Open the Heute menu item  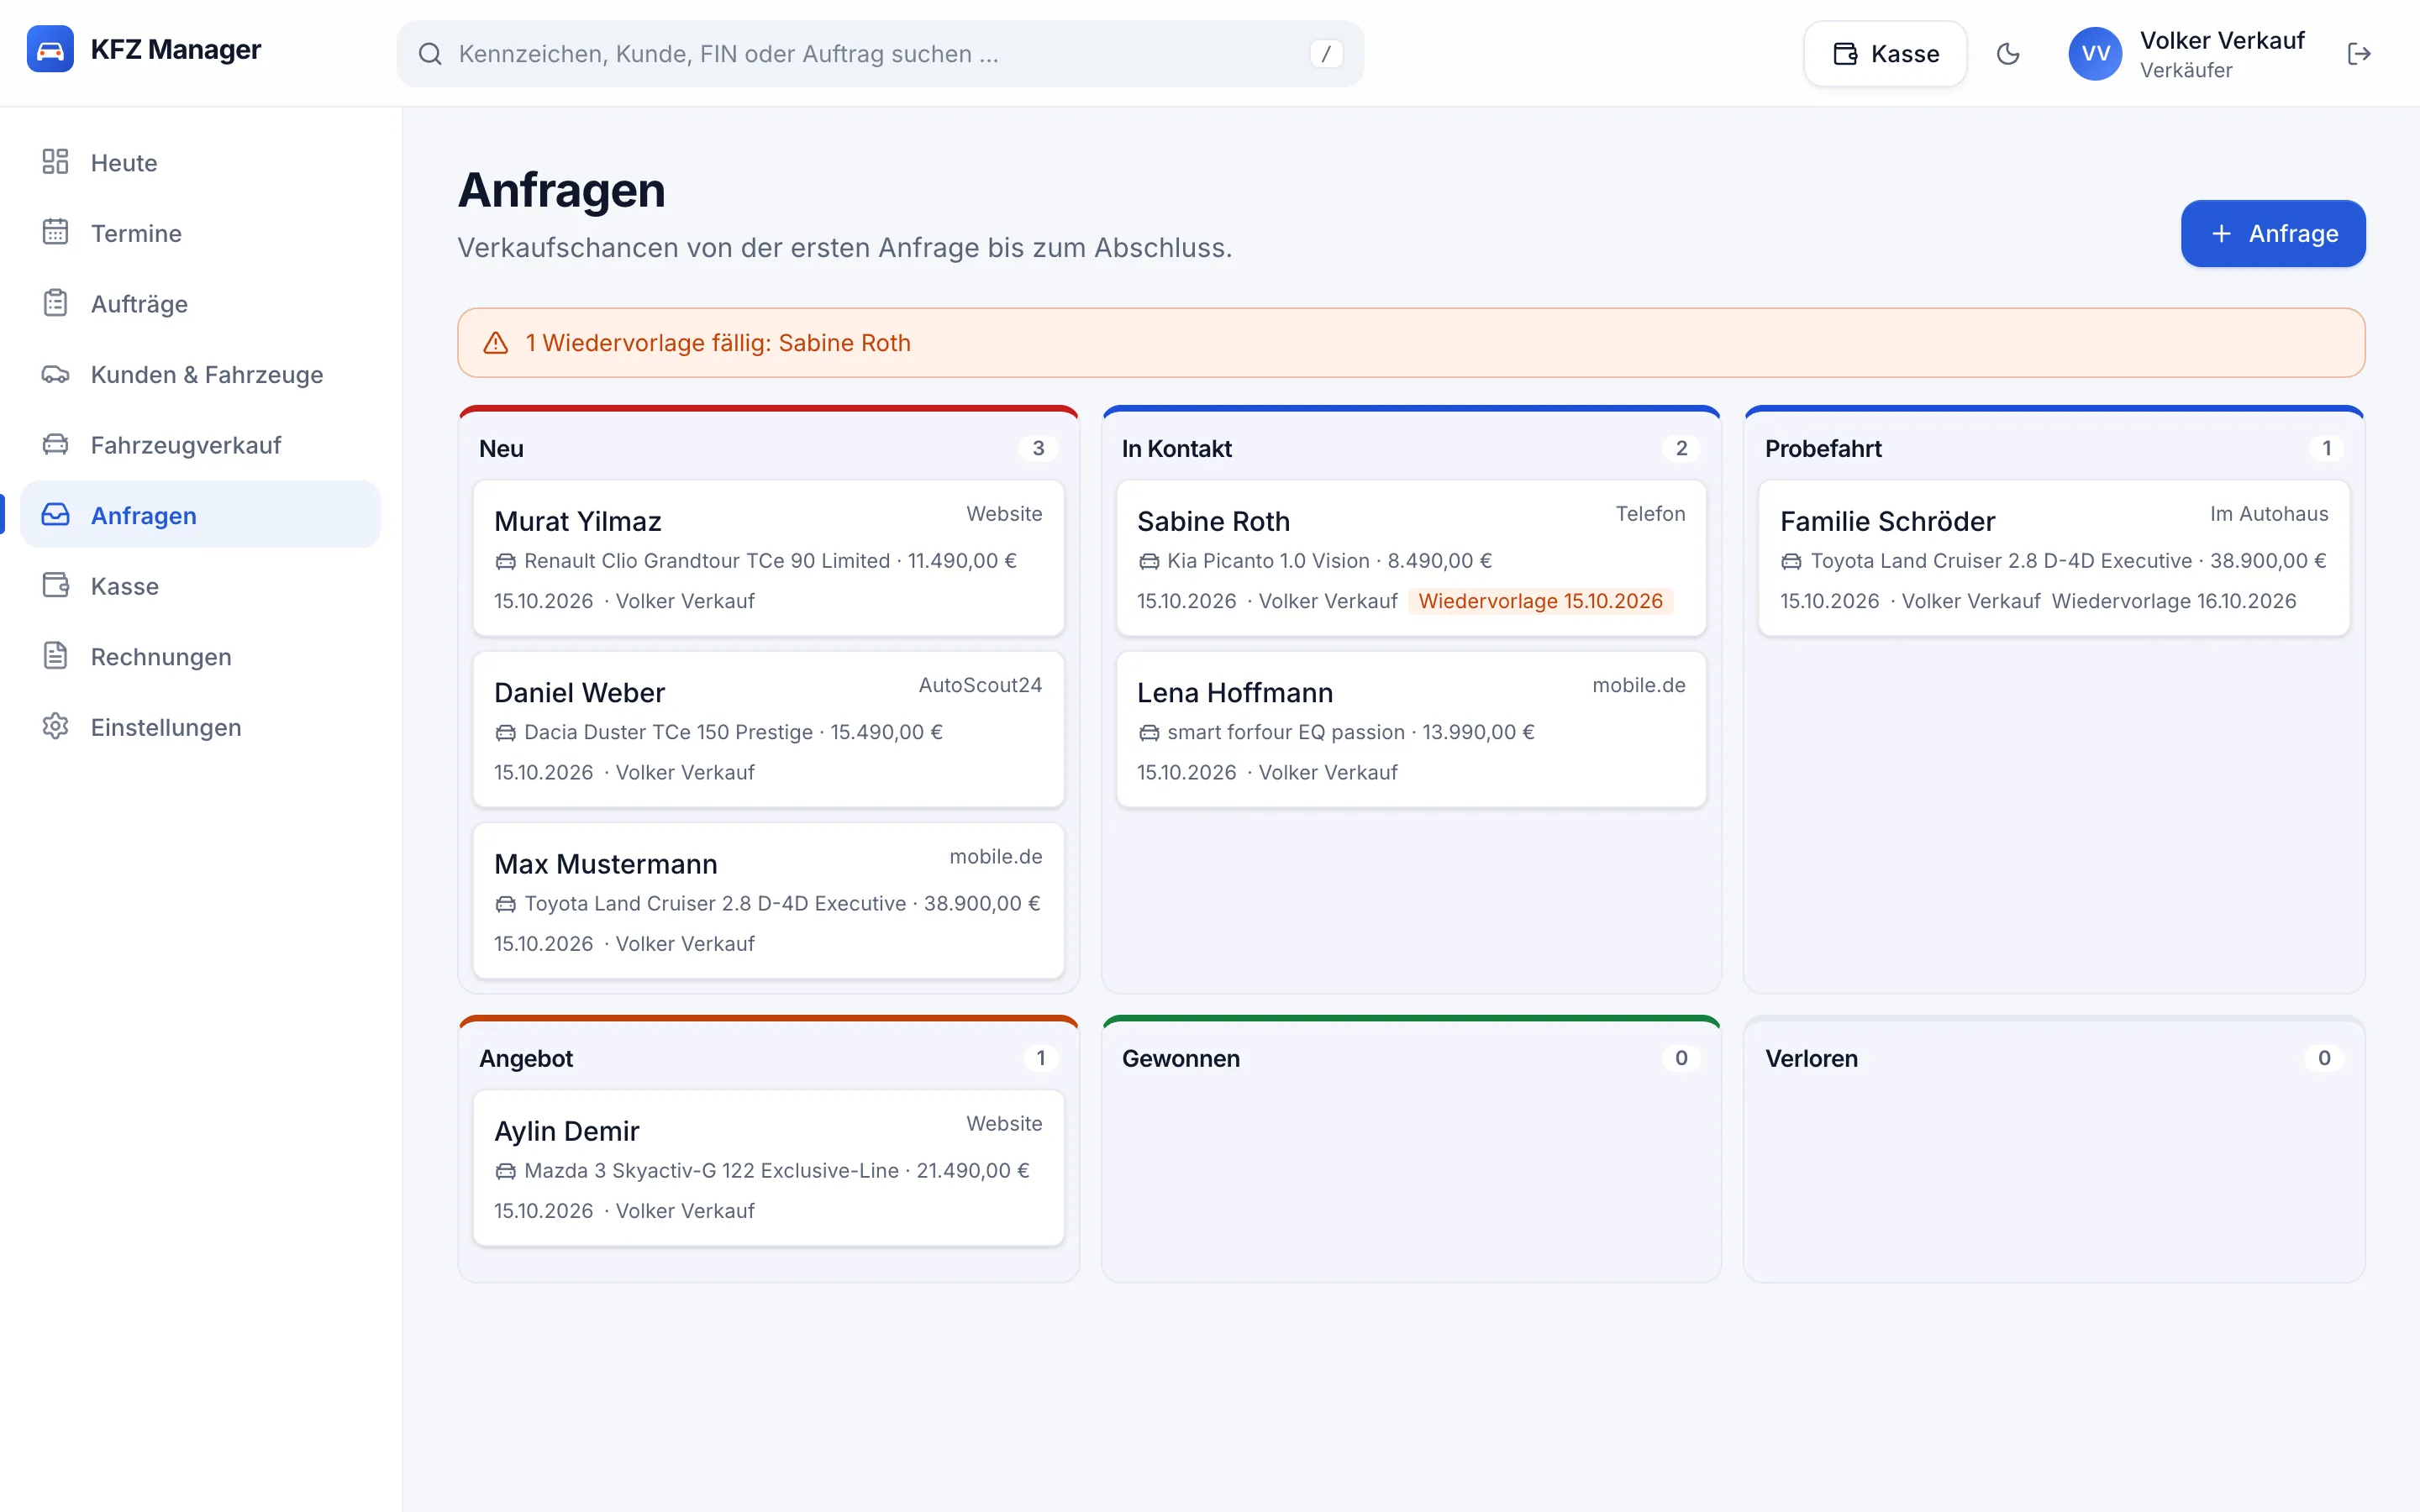[200, 162]
